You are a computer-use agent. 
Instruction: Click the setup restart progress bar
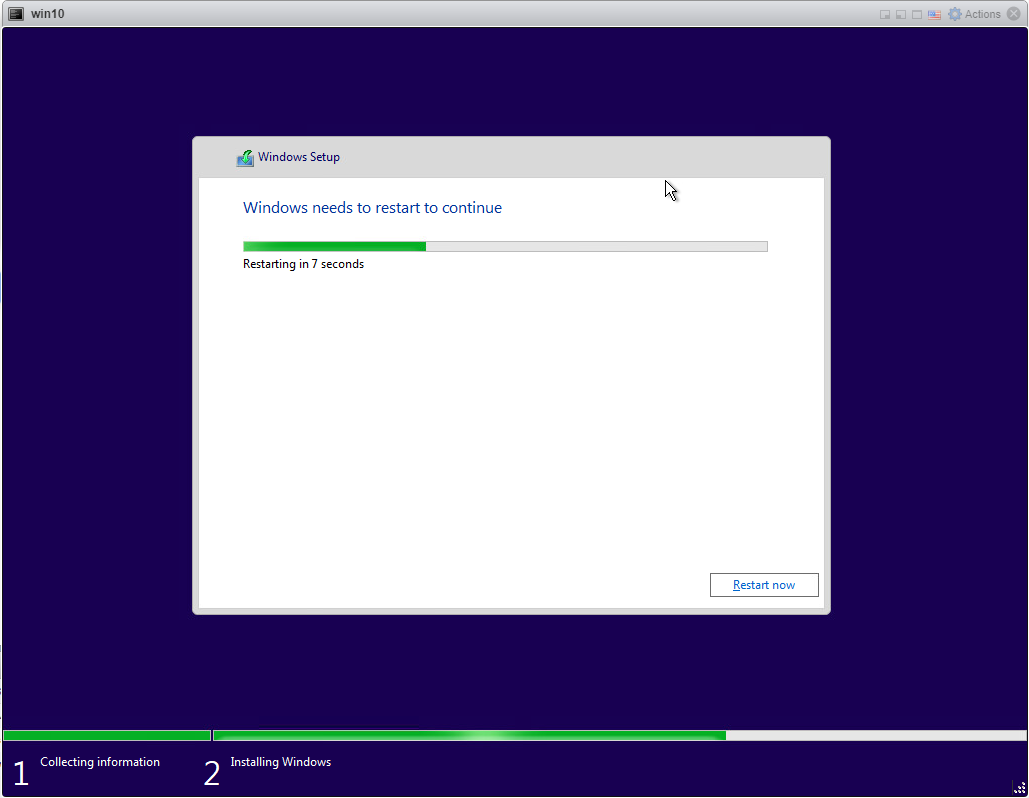tap(505, 245)
